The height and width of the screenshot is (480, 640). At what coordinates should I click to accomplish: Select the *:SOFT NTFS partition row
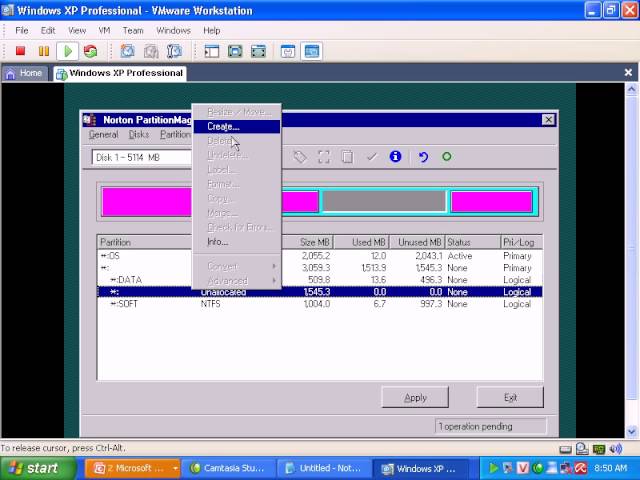320,304
